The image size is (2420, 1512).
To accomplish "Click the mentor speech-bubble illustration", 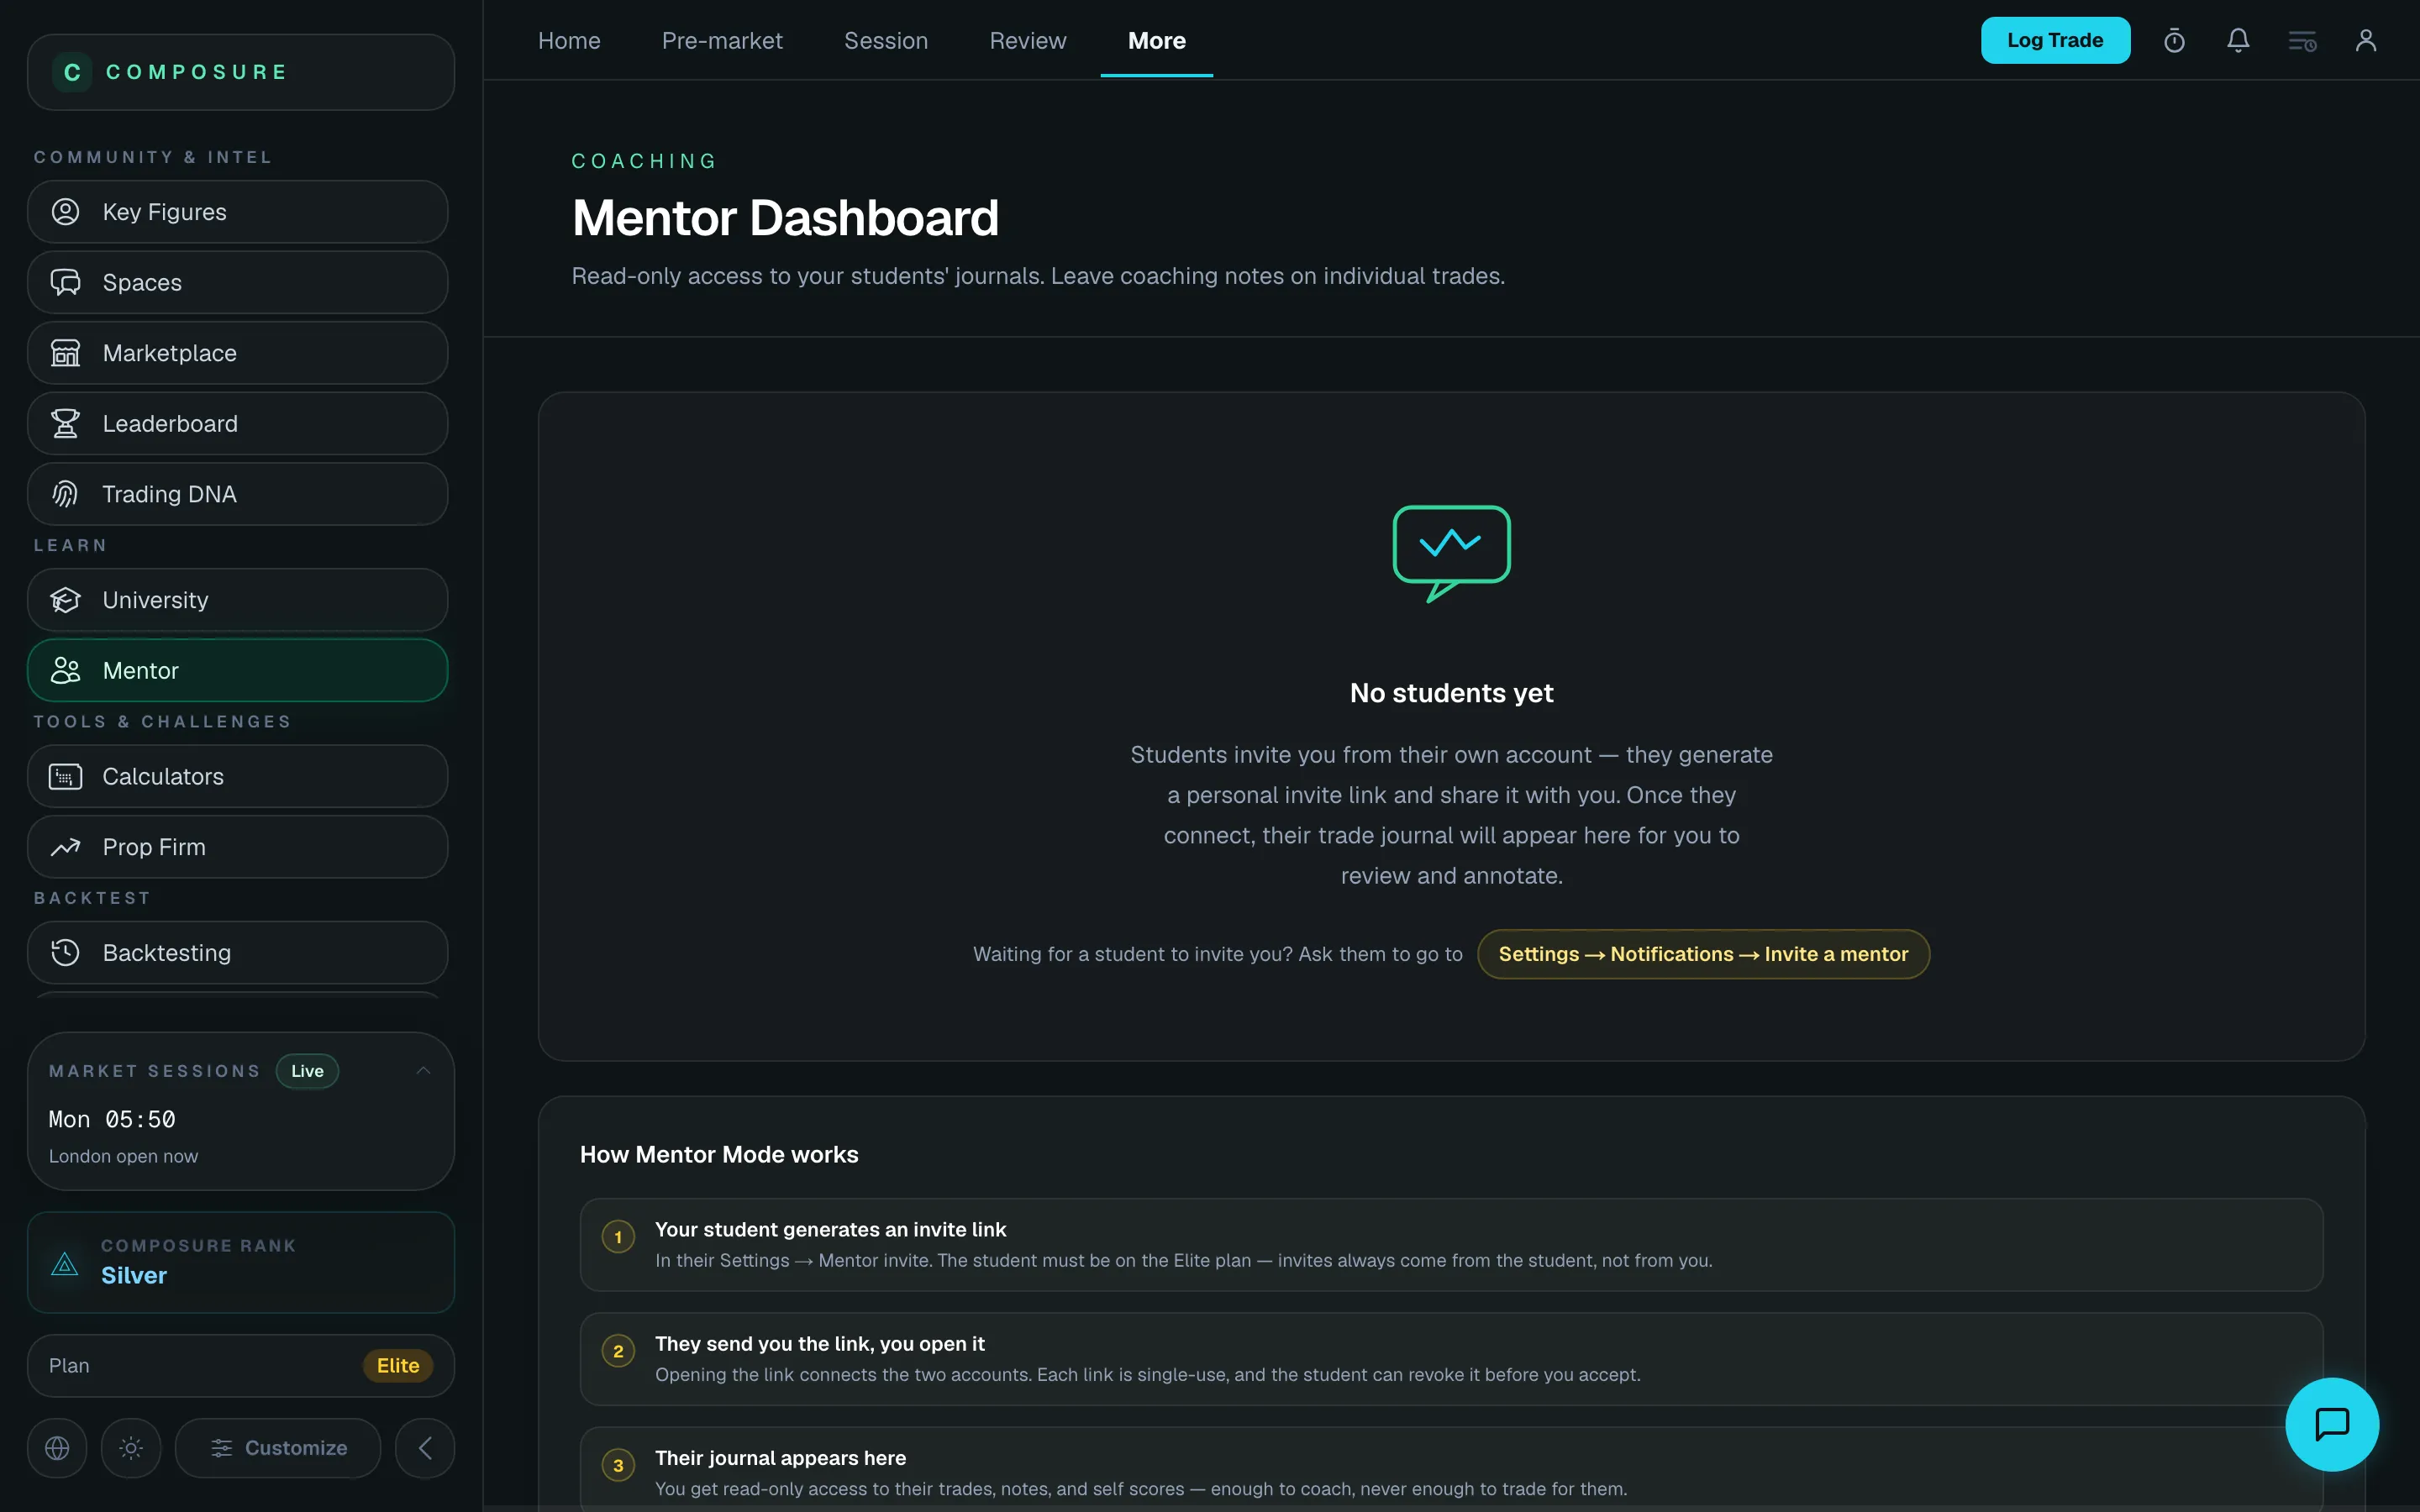I will (1451, 553).
